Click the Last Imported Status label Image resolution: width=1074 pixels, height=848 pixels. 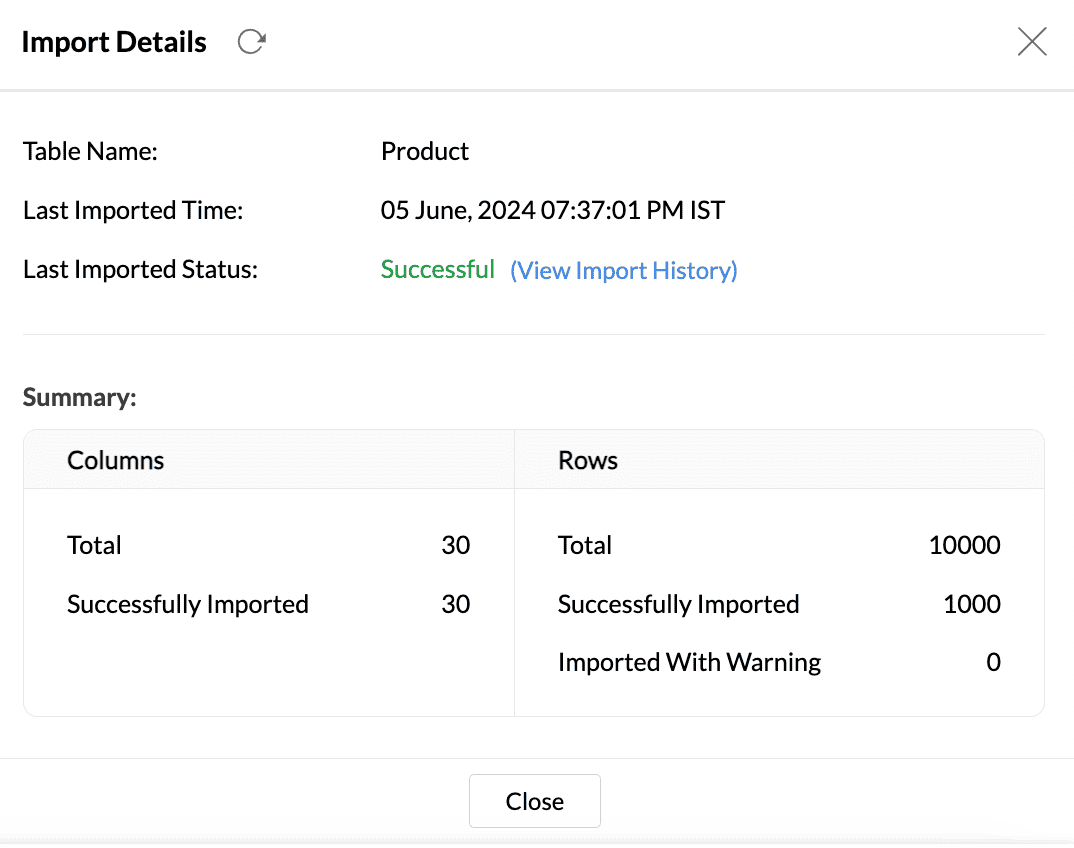140,270
